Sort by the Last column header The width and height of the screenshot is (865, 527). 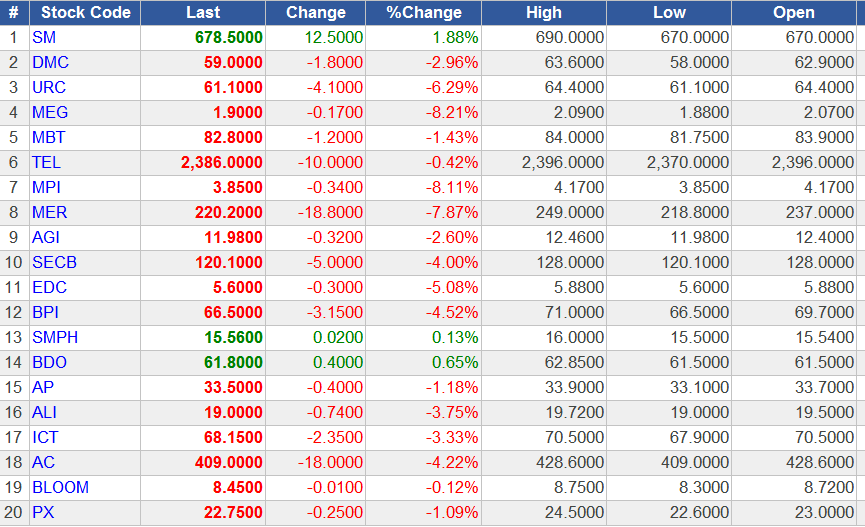tap(203, 13)
